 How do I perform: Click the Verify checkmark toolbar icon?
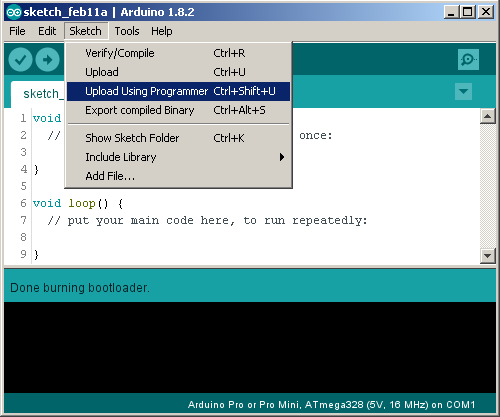click(x=20, y=60)
